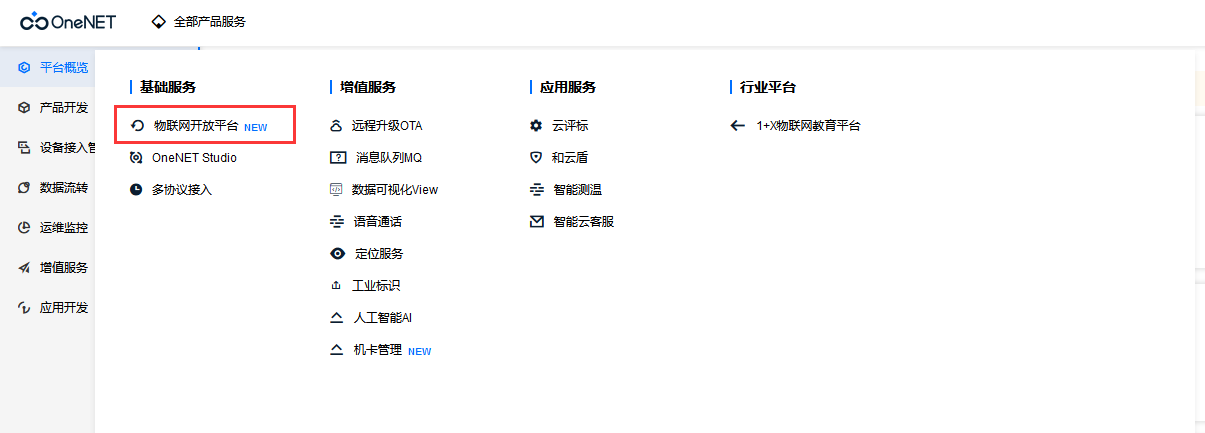Open 云评标 application service
1205x433 pixels.
coord(570,126)
